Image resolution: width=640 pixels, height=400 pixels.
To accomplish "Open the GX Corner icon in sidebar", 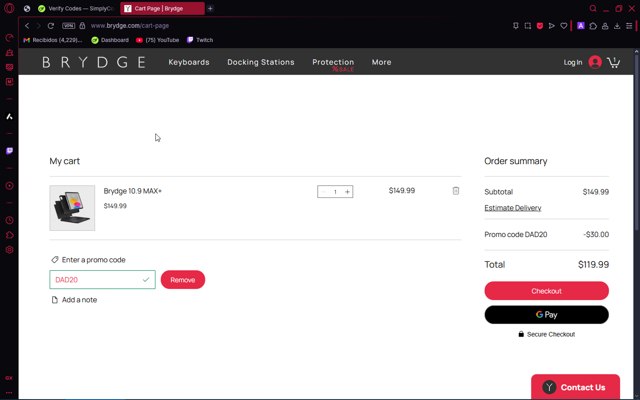I will [x=9, y=378].
